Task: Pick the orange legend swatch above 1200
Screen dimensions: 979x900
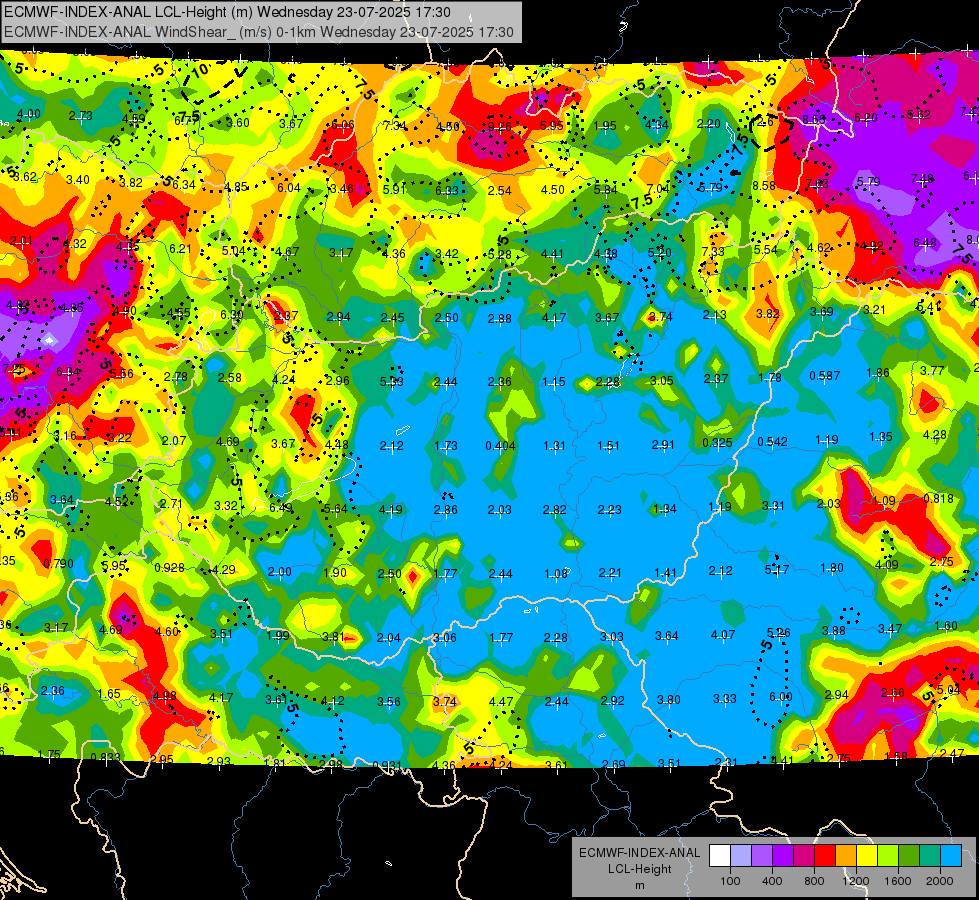Action: pyautogui.click(x=846, y=856)
